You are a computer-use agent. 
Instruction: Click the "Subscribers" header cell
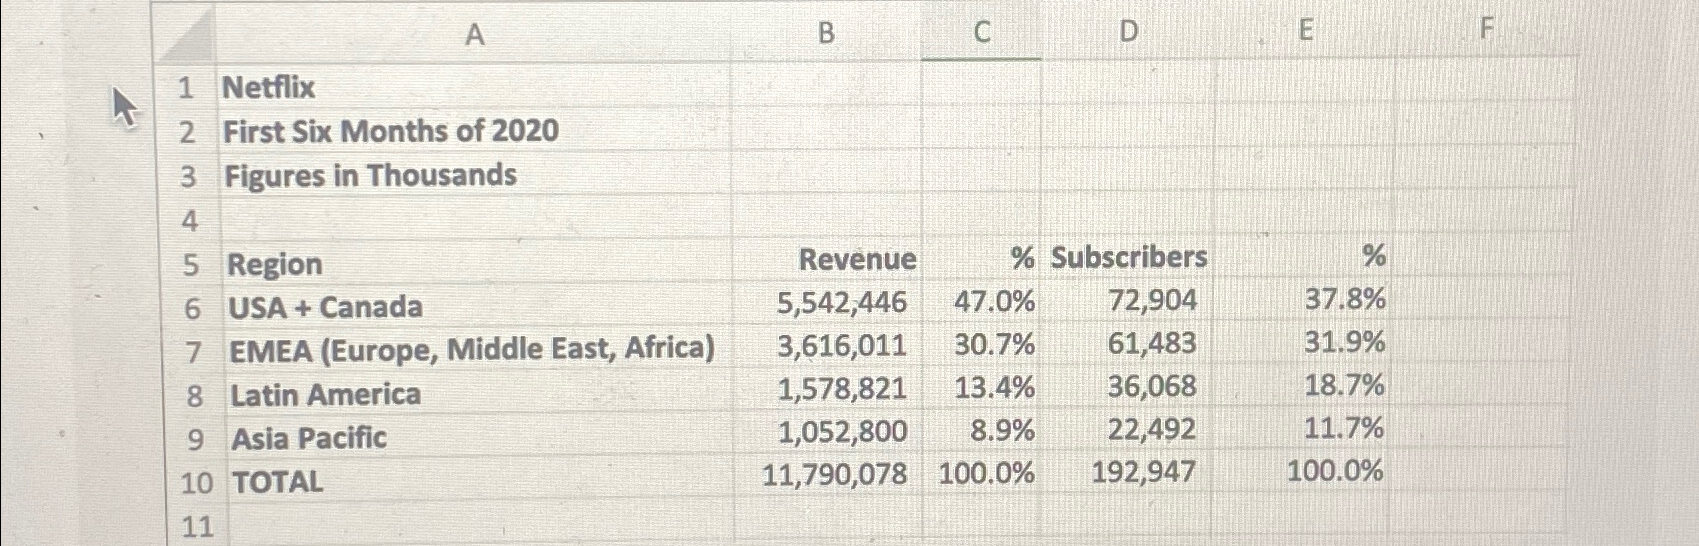1128,258
